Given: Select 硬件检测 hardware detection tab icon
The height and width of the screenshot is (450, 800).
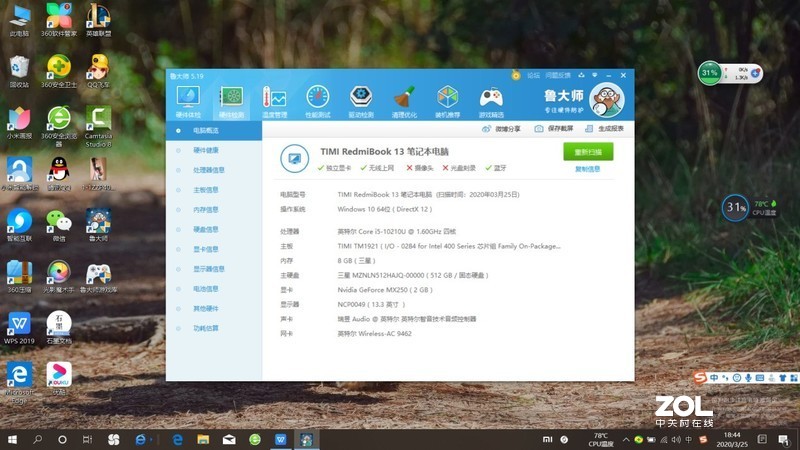Looking at the screenshot, I should coord(231,102).
